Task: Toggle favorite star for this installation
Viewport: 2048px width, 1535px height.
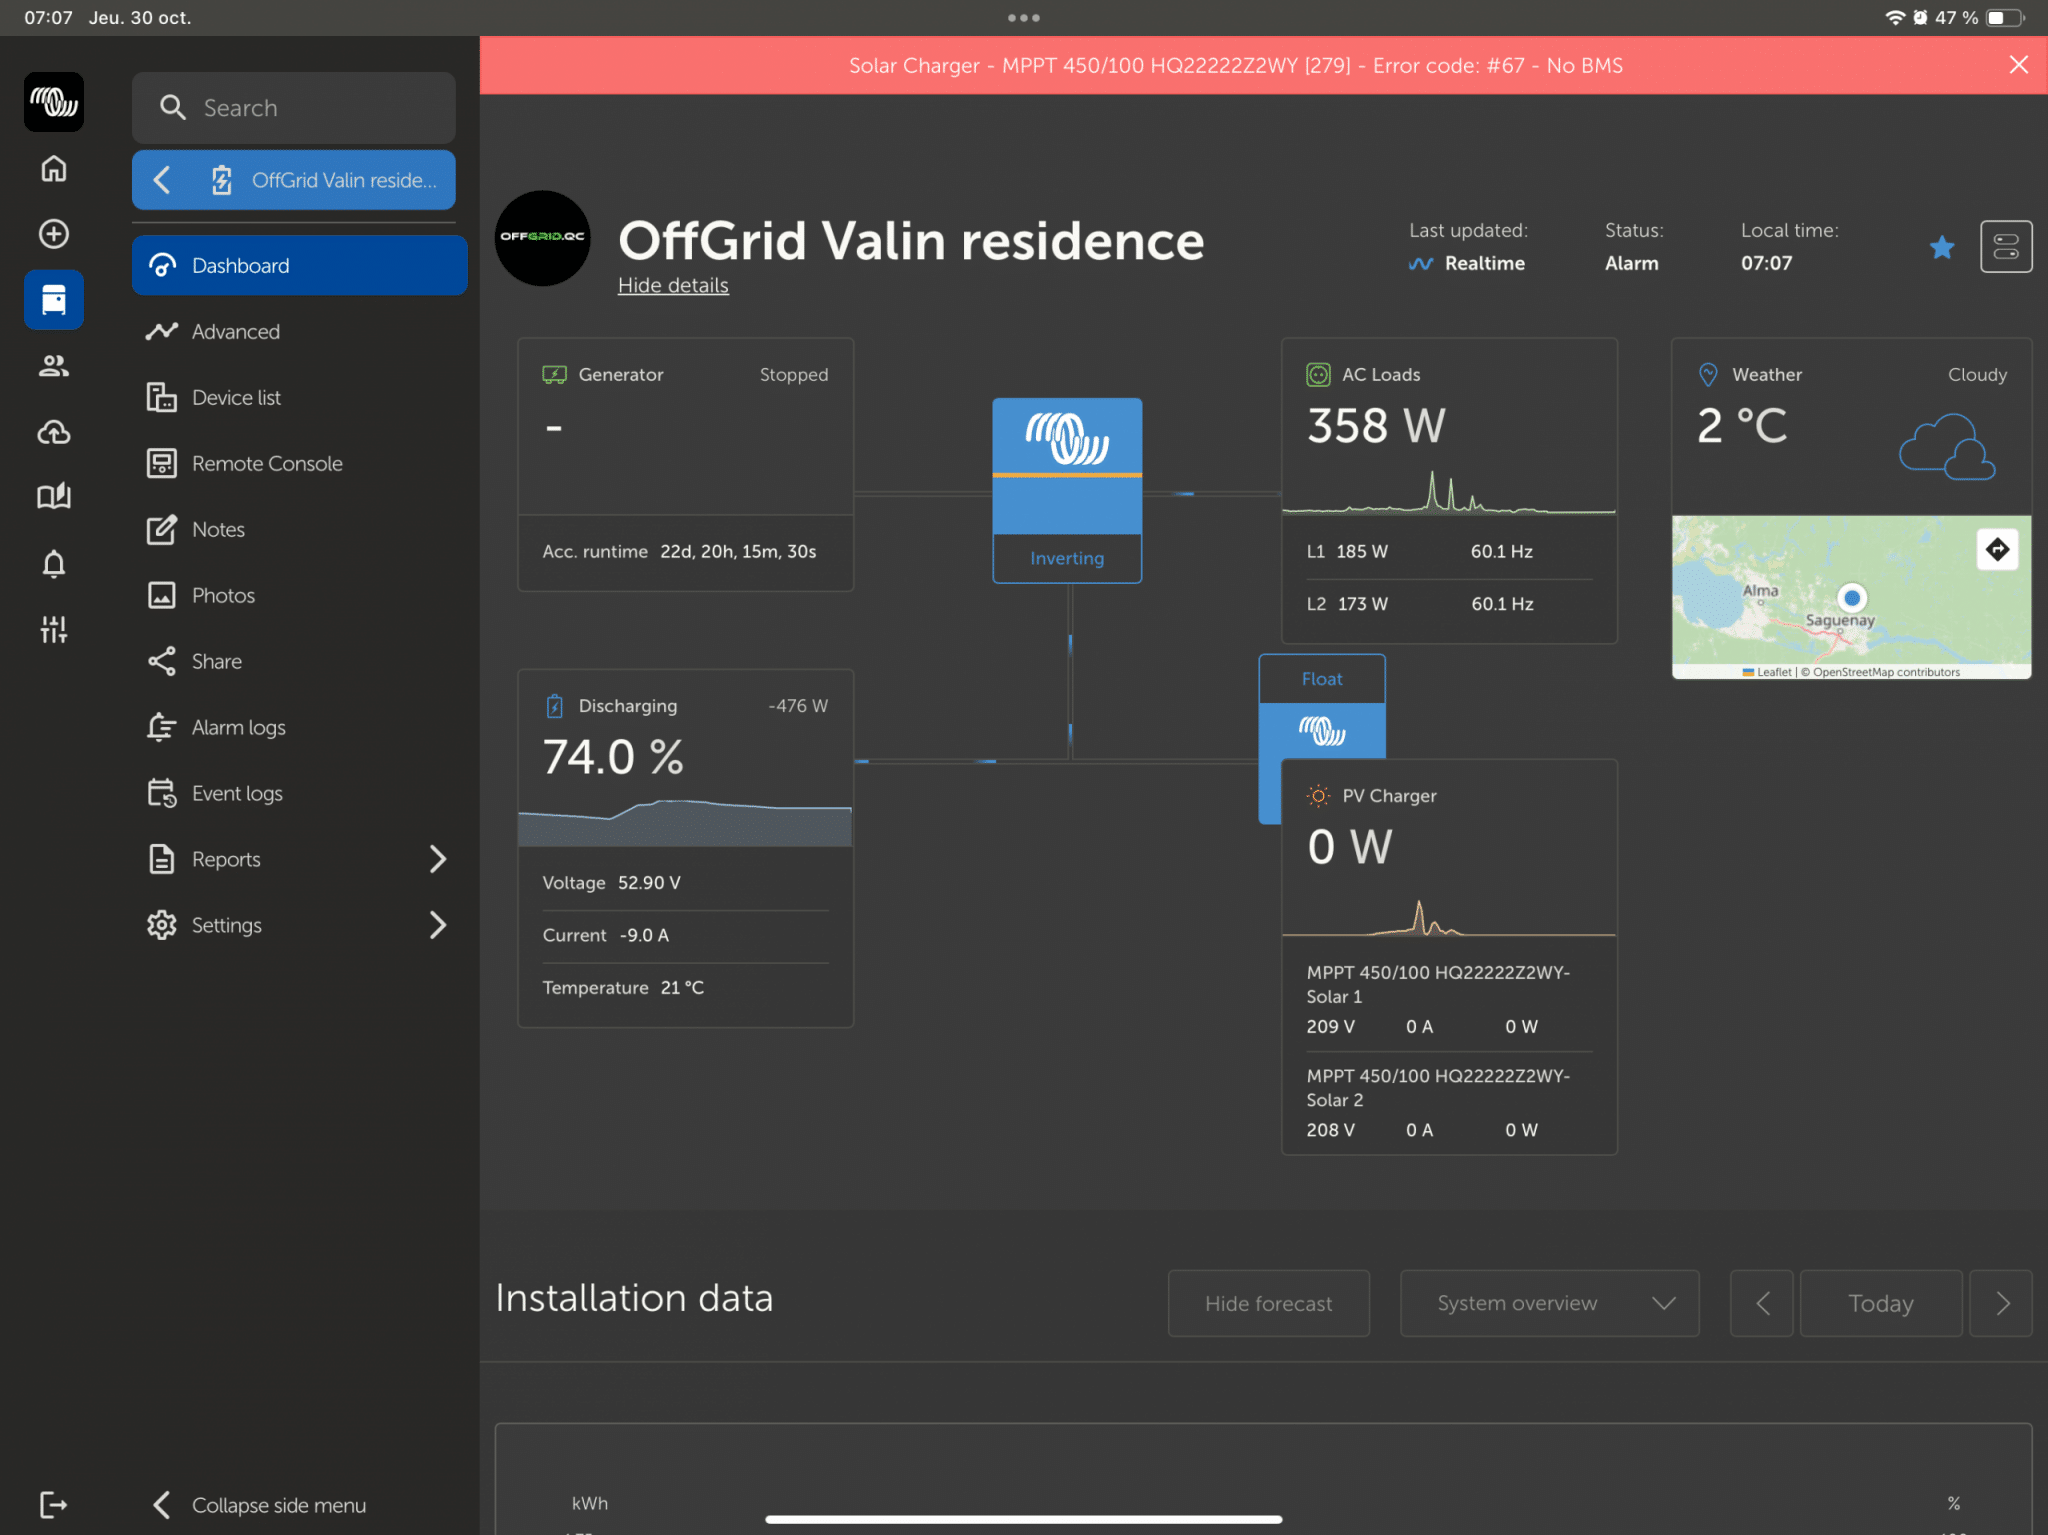Action: click(x=1942, y=247)
